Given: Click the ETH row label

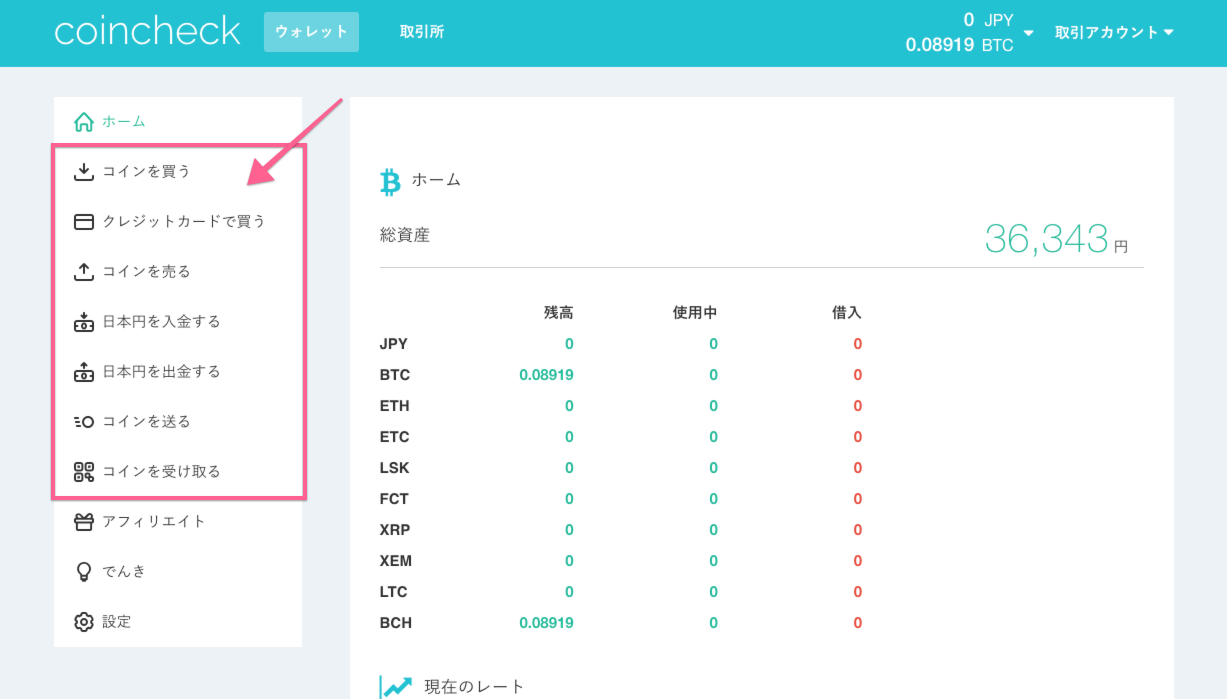Looking at the screenshot, I should tap(394, 406).
